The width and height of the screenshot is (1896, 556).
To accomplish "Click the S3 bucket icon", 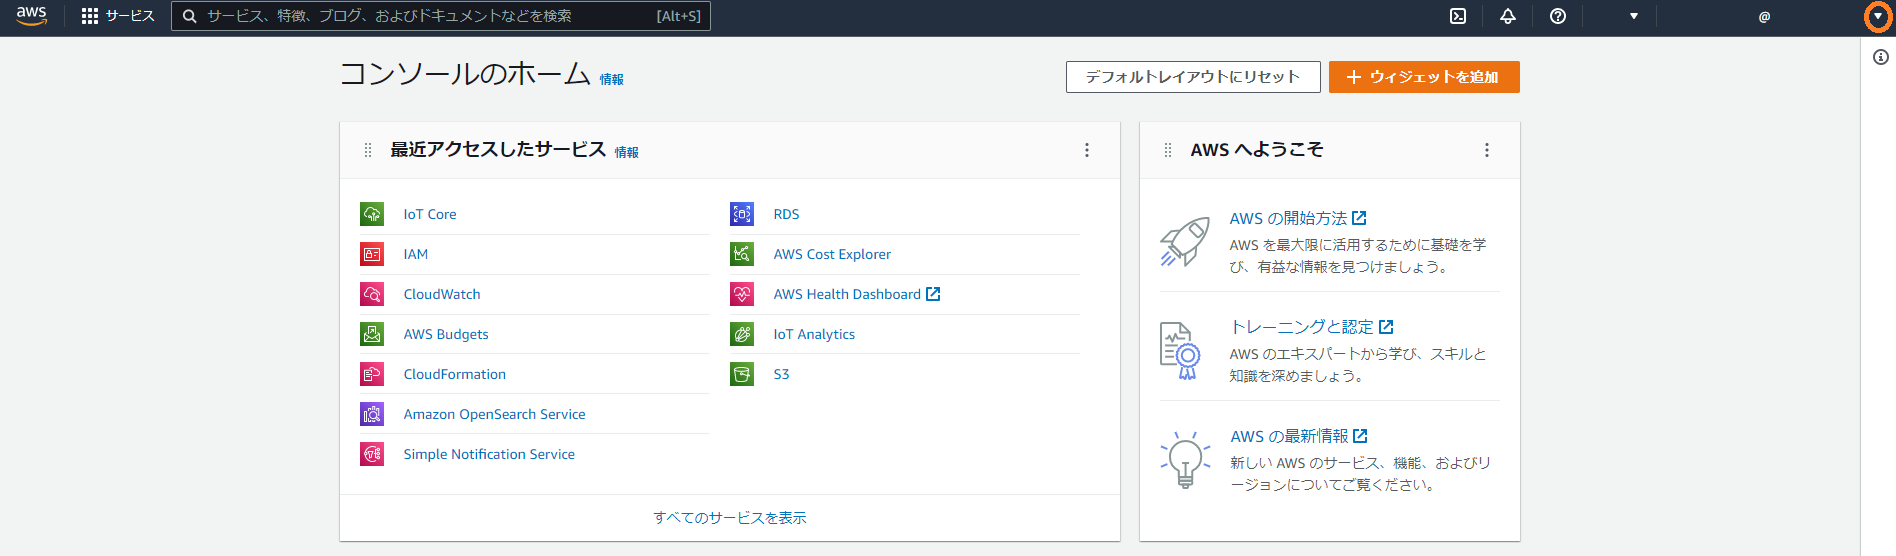I will click(x=742, y=374).
